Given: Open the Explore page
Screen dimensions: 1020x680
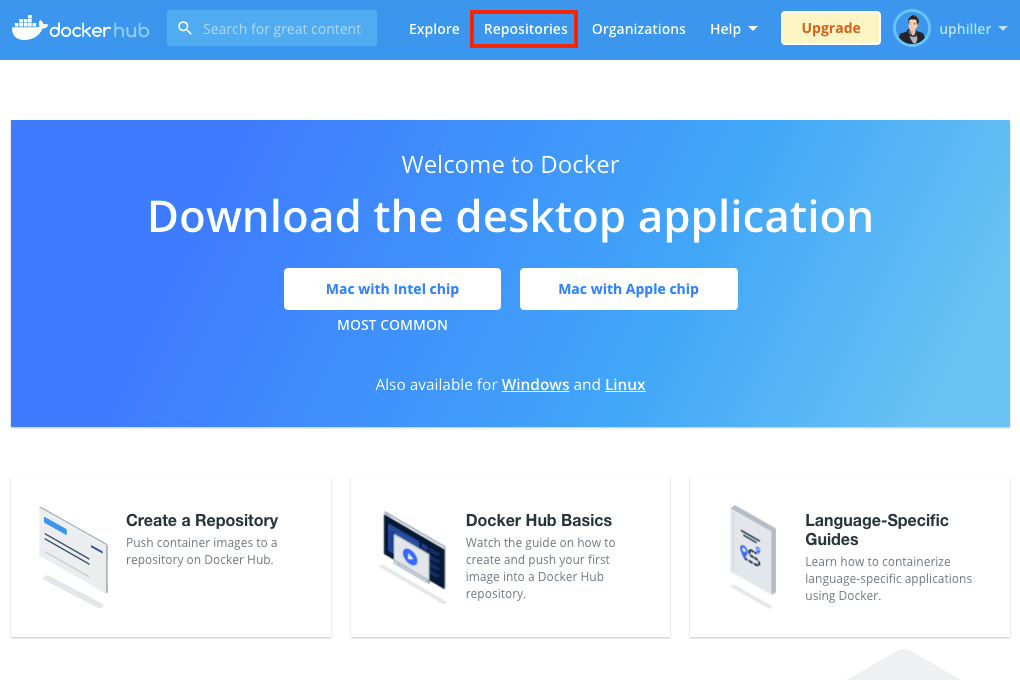Looking at the screenshot, I should [x=434, y=29].
